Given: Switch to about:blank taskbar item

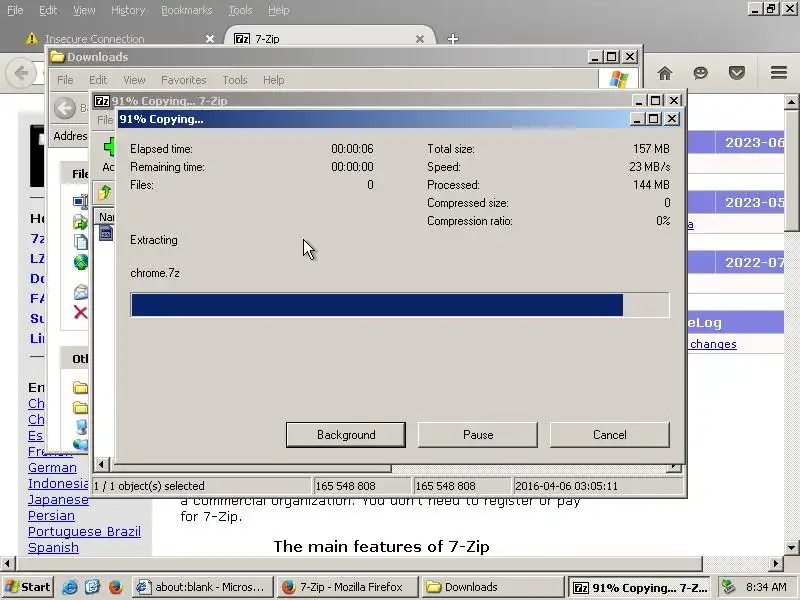Looking at the screenshot, I should [x=203, y=587].
